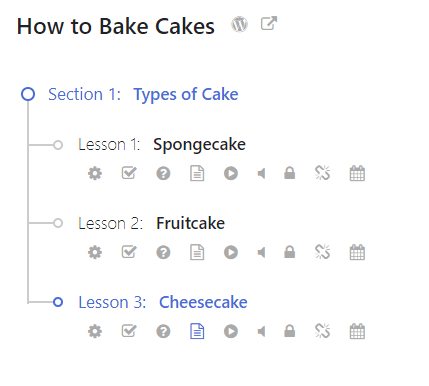This screenshot has height=386, width=429.
Task: Click the padlock icon under the Cheesecake lesson
Action: tap(290, 331)
